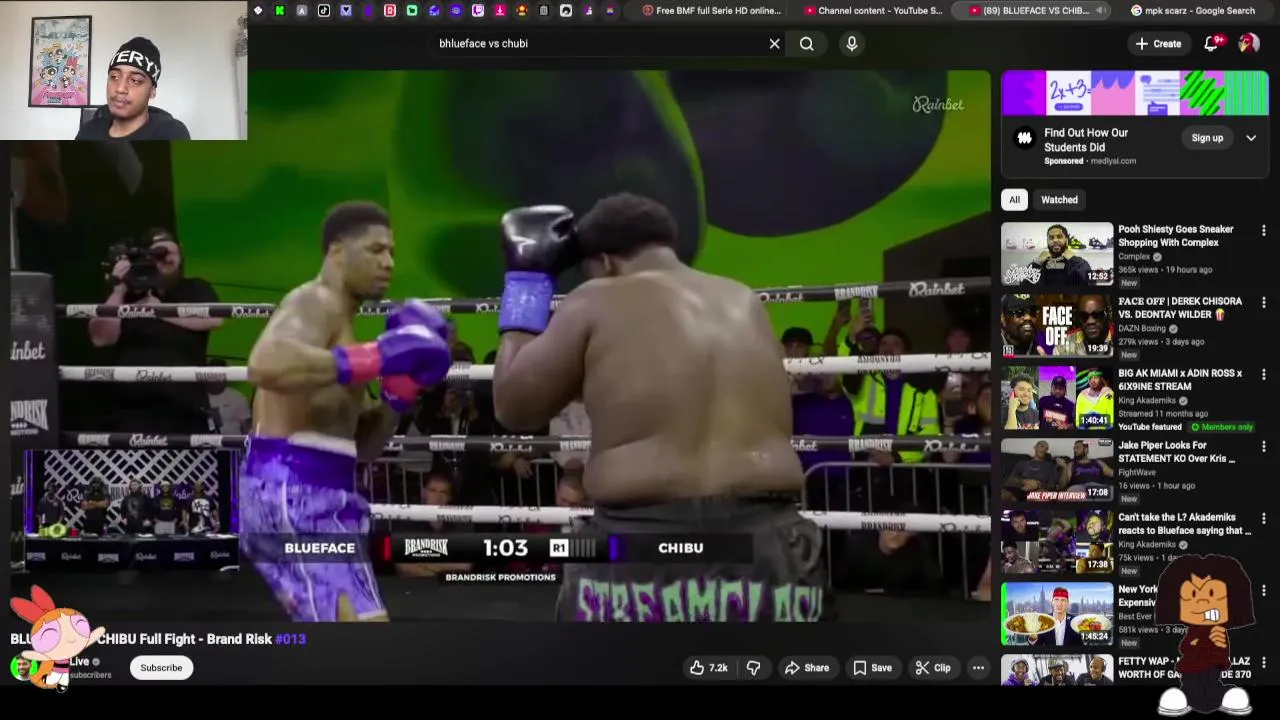Clear the search box with X icon

click(x=774, y=44)
